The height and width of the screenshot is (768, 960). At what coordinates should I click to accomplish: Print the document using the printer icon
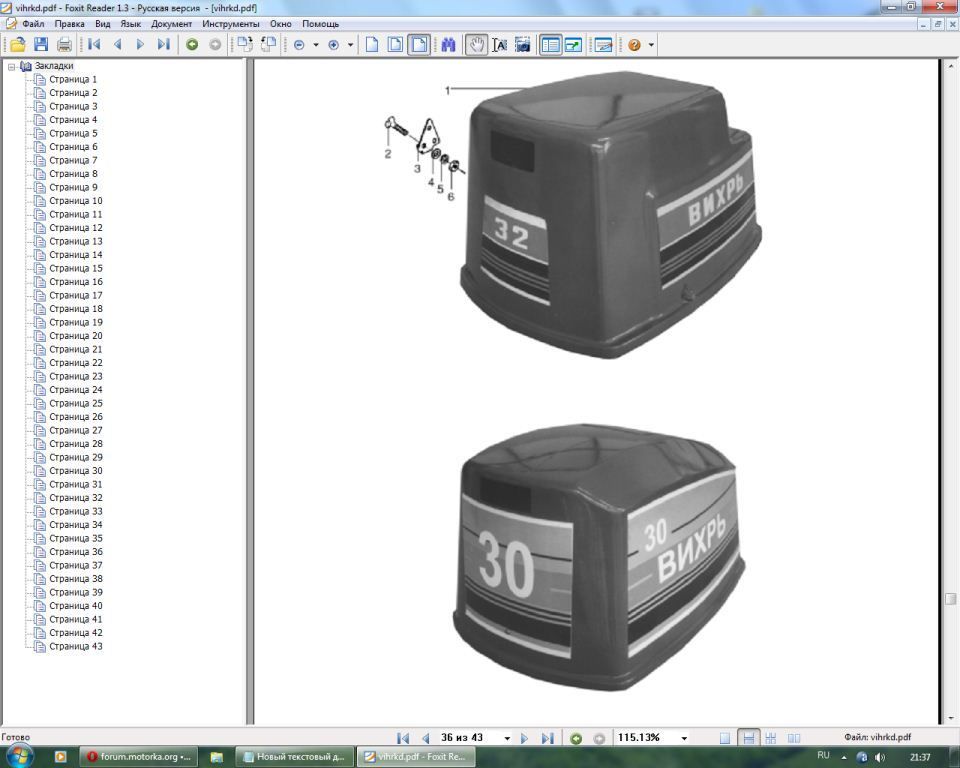(x=65, y=44)
